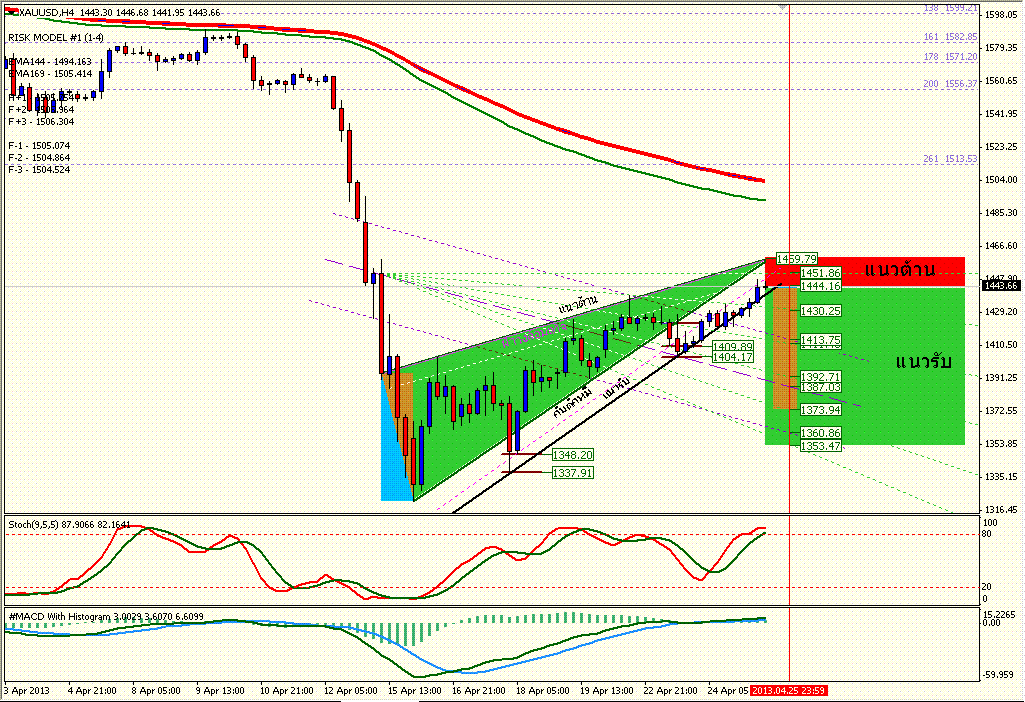The width and height of the screenshot is (1025, 702).
Task: Click the #MACD With Histogram indicator label
Action: pos(106,616)
